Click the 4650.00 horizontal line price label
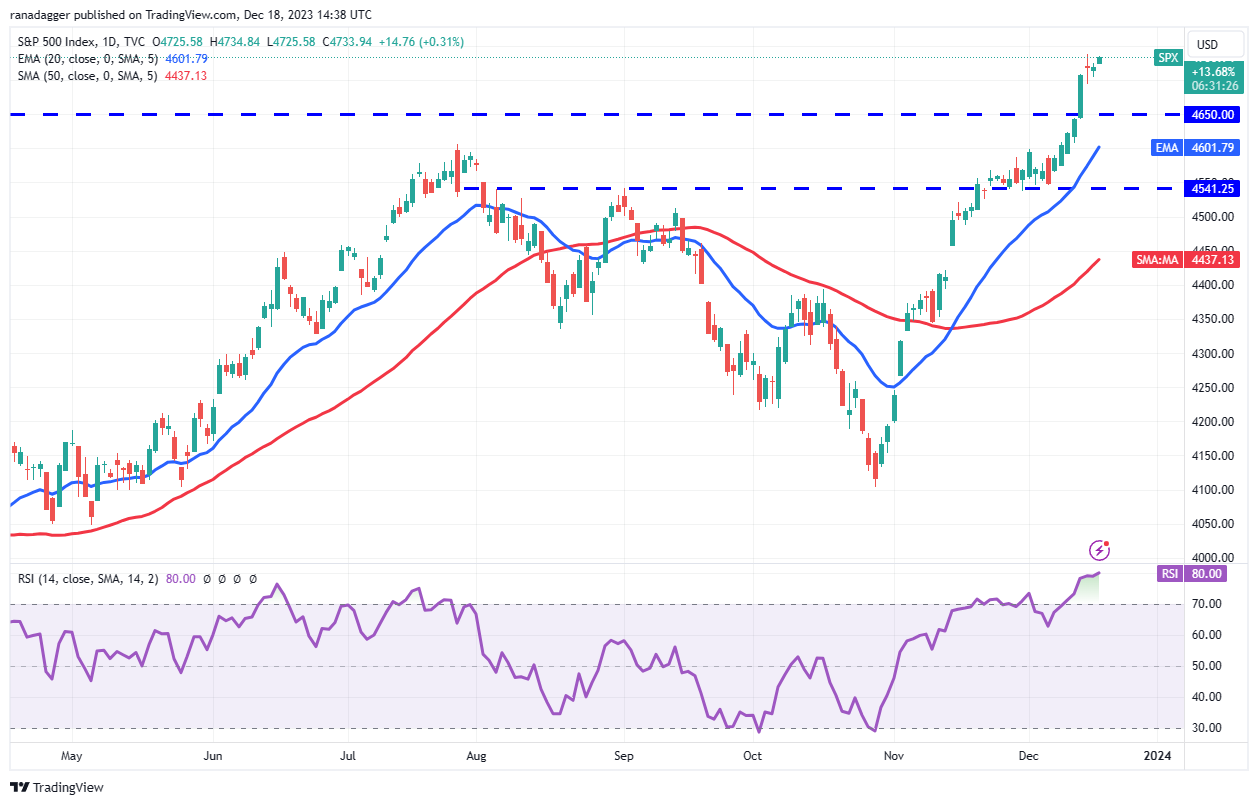 click(1213, 115)
